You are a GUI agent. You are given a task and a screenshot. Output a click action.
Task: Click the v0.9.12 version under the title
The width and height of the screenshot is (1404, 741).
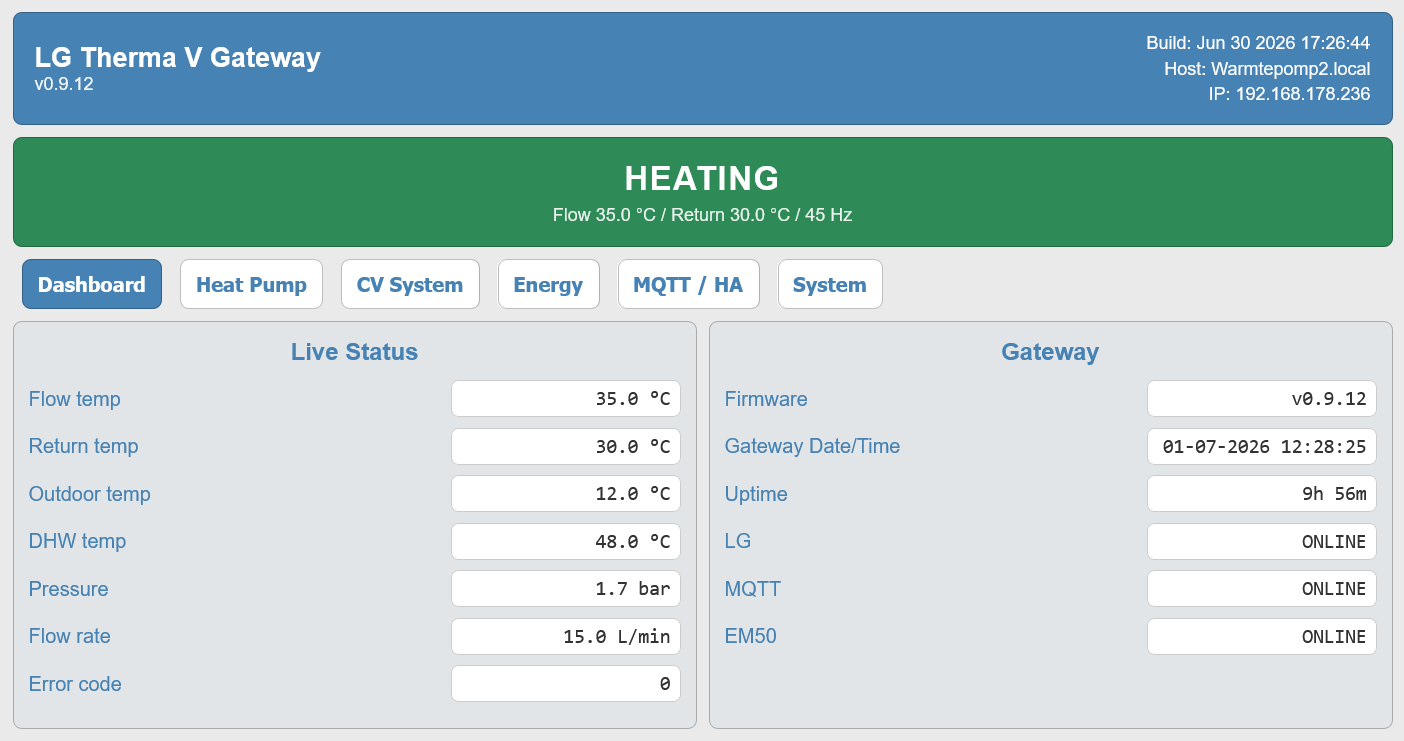tap(64, 84)
